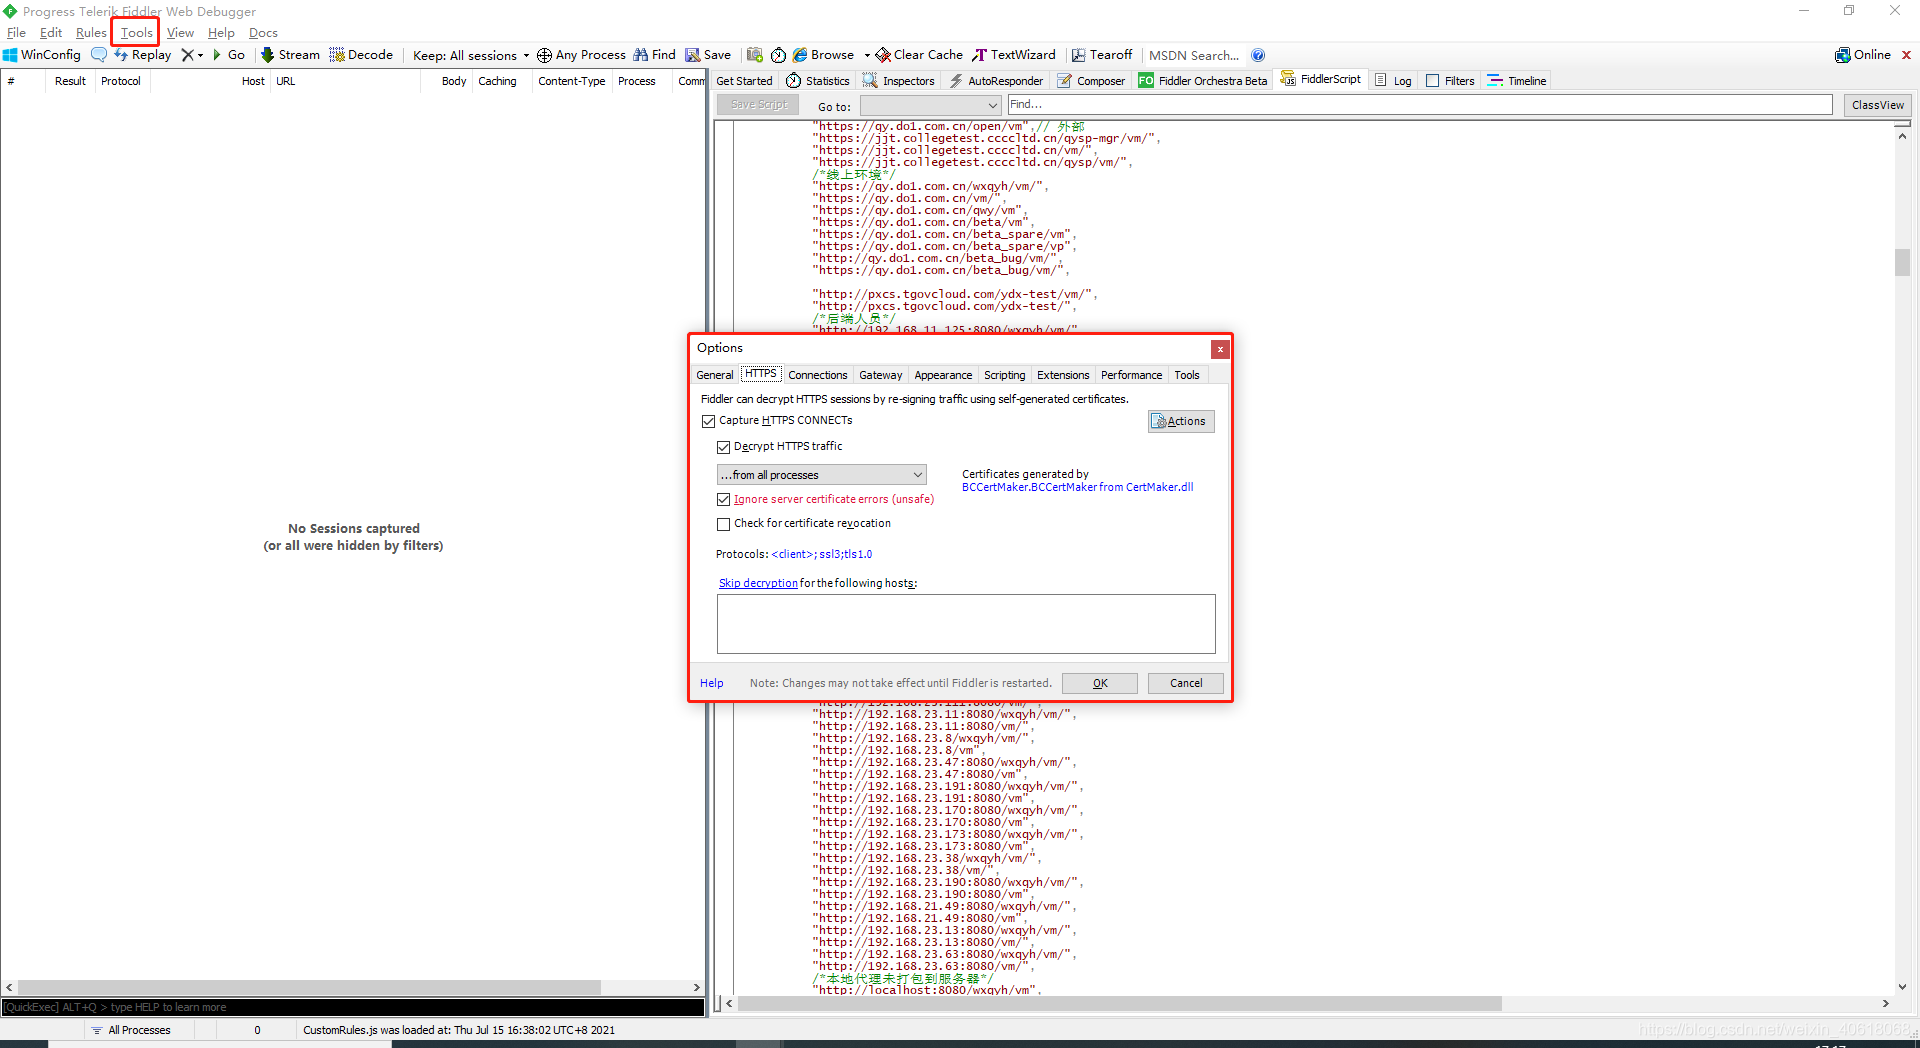The image size is (1920, 1048).
Task: Click the Any Process crosshair target
Action: coord(581,55)
